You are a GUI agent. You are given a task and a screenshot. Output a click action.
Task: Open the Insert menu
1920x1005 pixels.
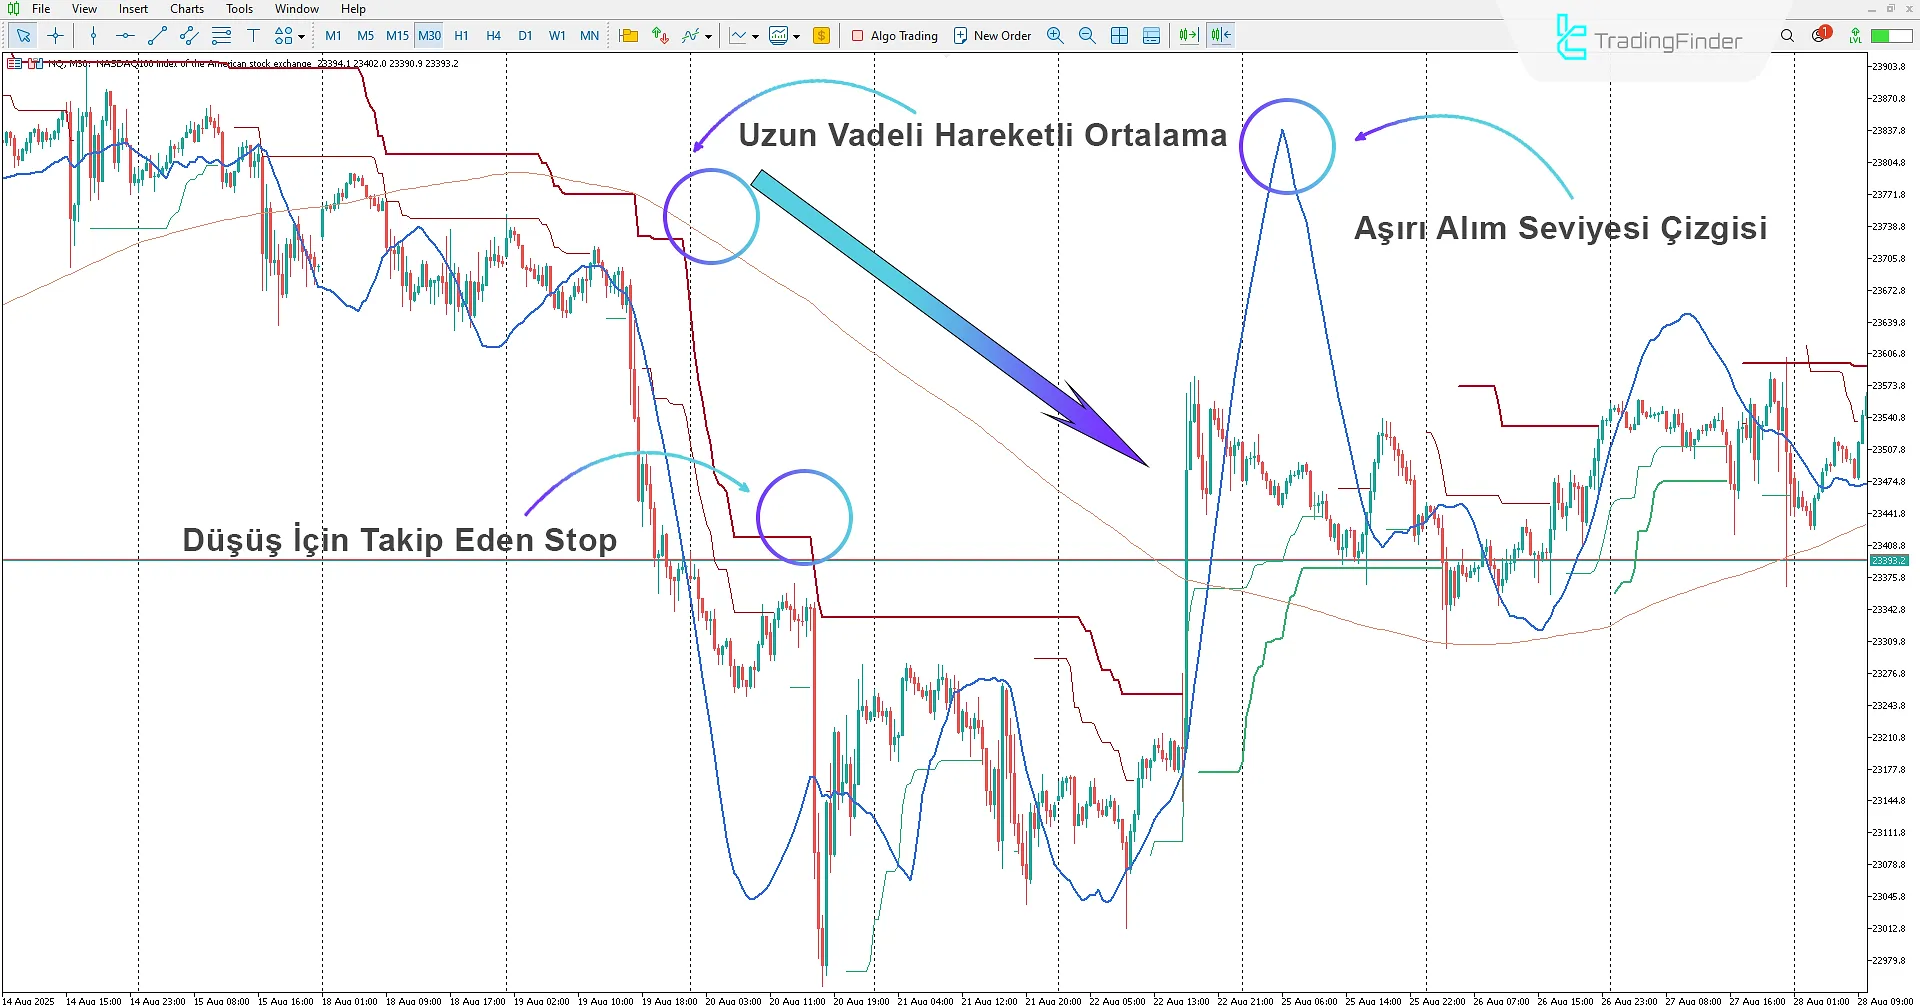133,9
